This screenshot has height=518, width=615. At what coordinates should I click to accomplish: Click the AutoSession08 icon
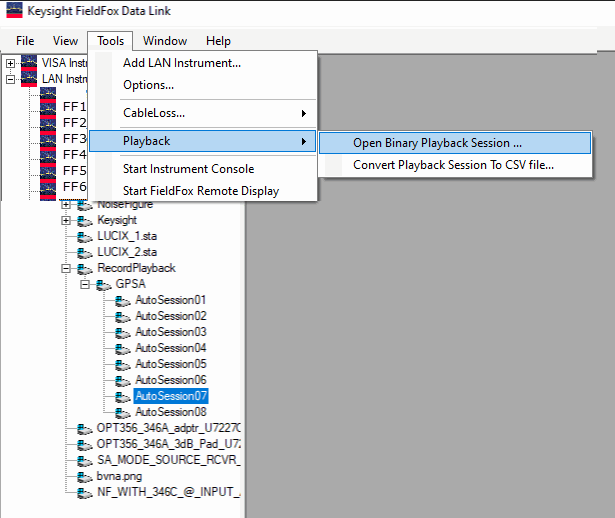122,413
